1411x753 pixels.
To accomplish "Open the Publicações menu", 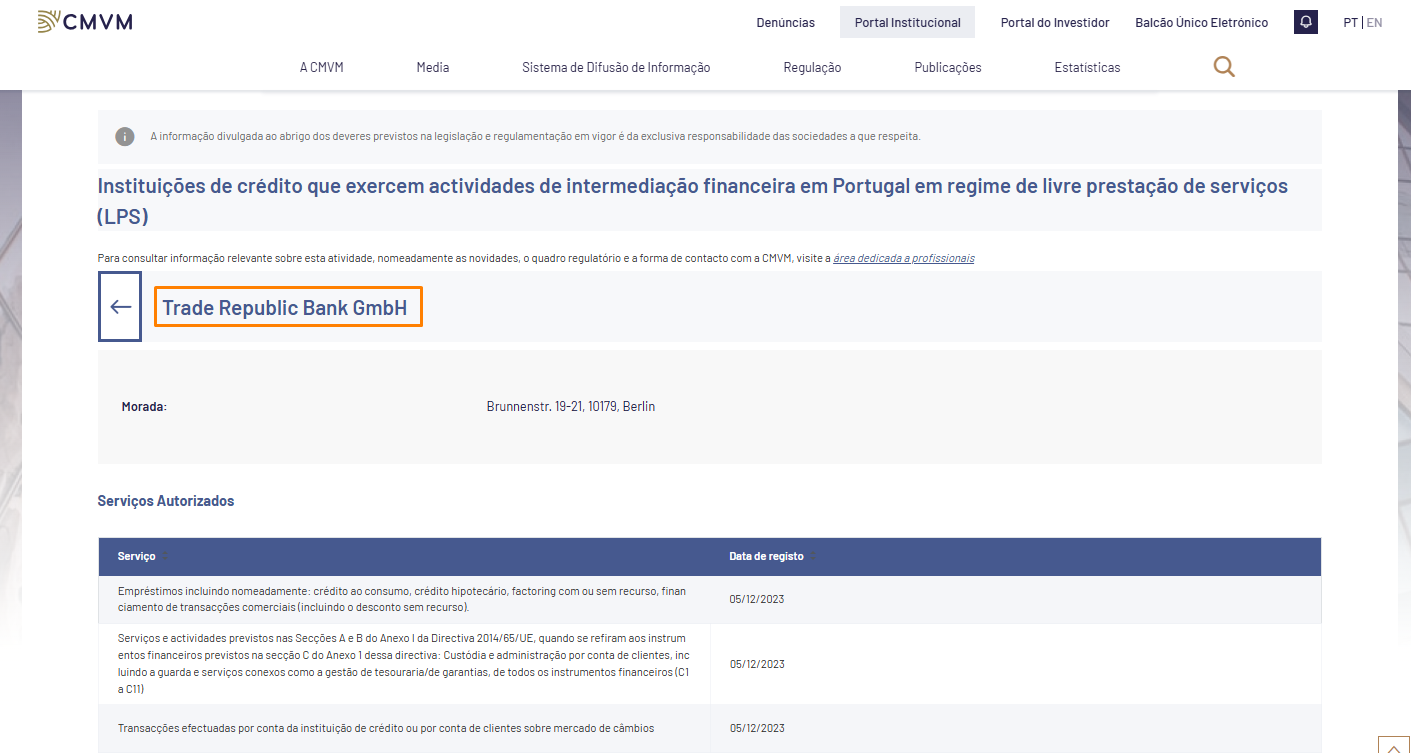I will click(948, 67).
